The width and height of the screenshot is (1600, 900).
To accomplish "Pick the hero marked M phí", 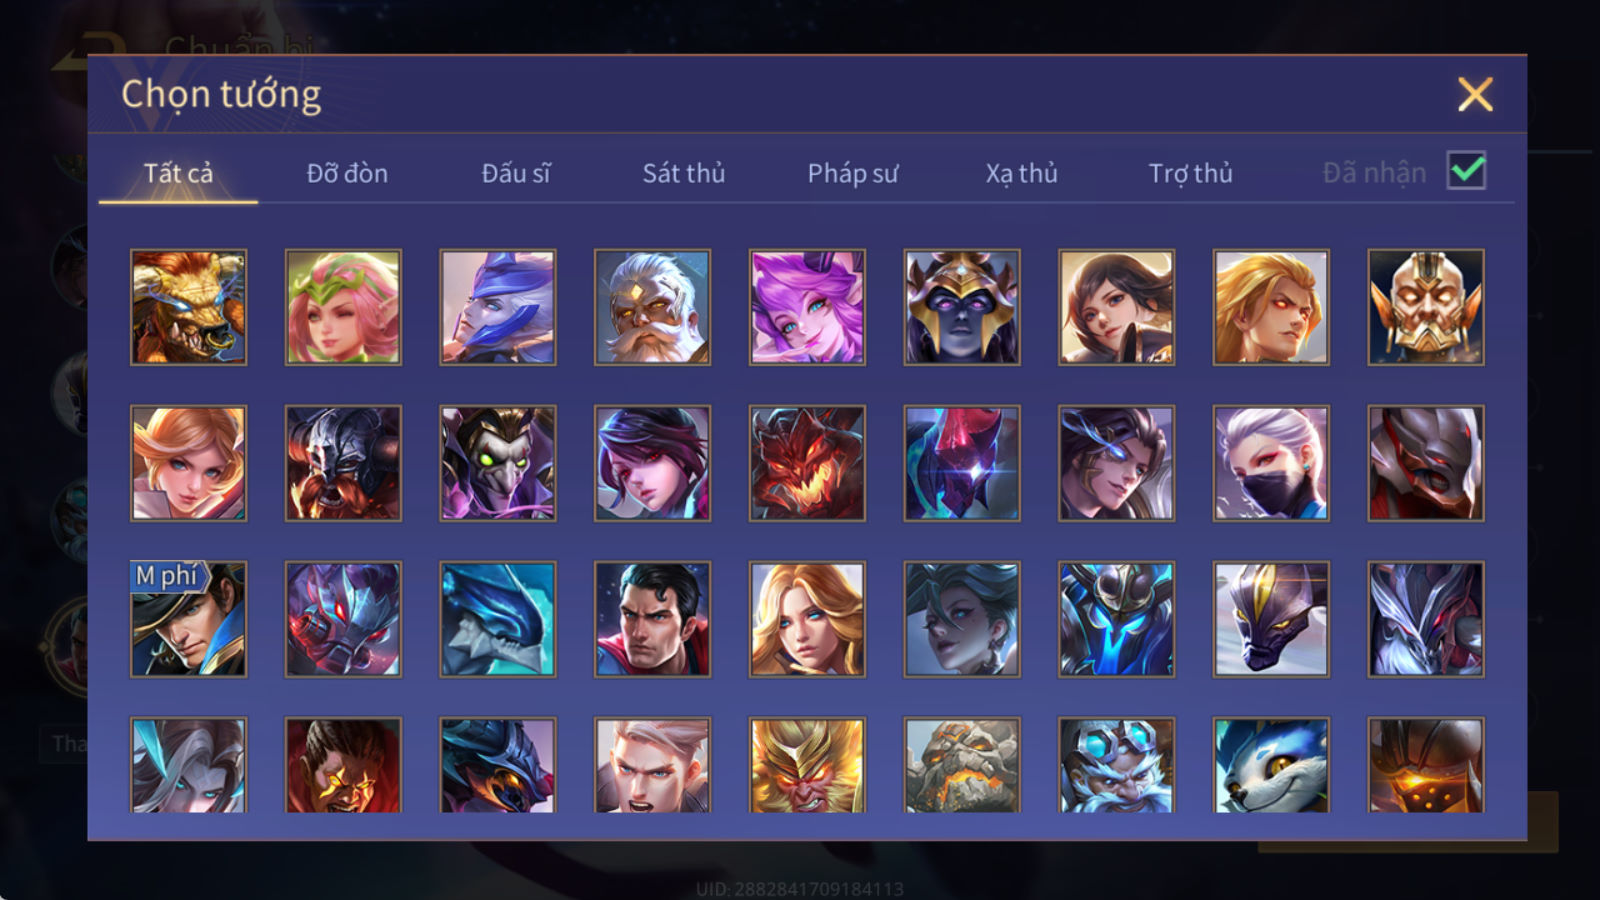I will click(188, 619).
